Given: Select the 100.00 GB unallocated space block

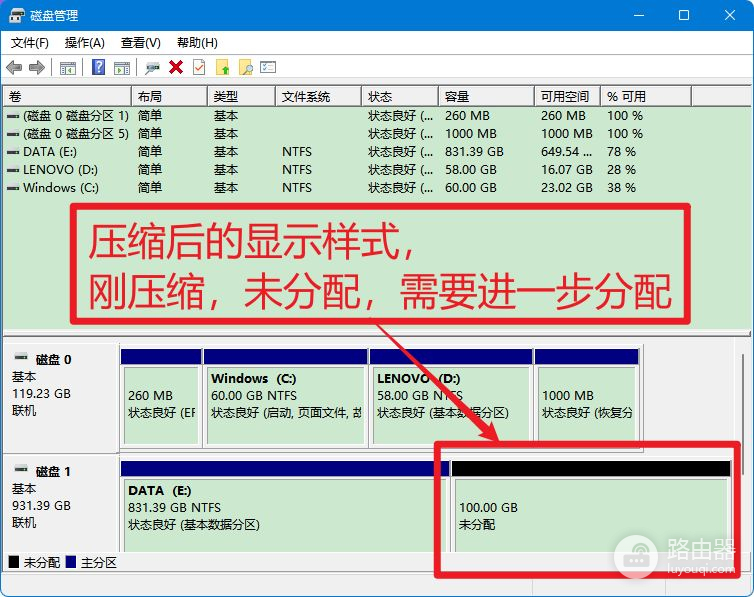Looking at the screenshot, I should pyautogui.click(x=590, y=515).
